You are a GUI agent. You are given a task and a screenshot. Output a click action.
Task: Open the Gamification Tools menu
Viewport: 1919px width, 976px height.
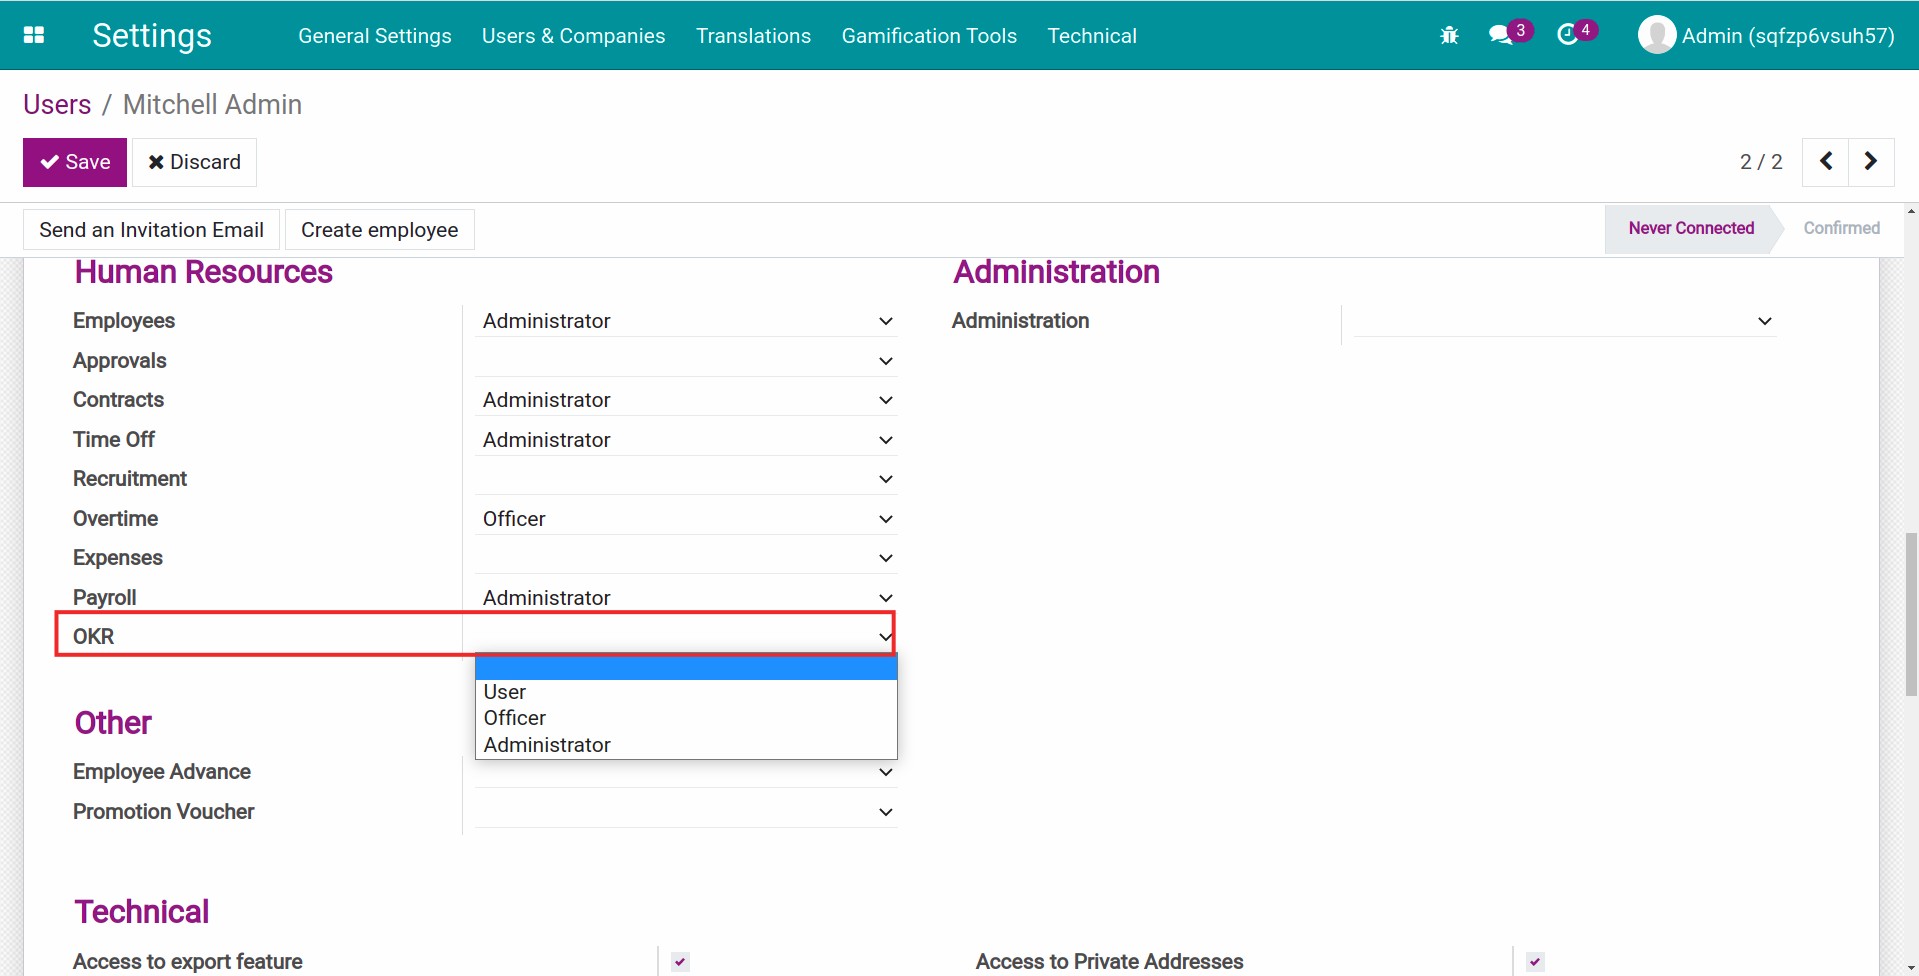click(928, 35)
